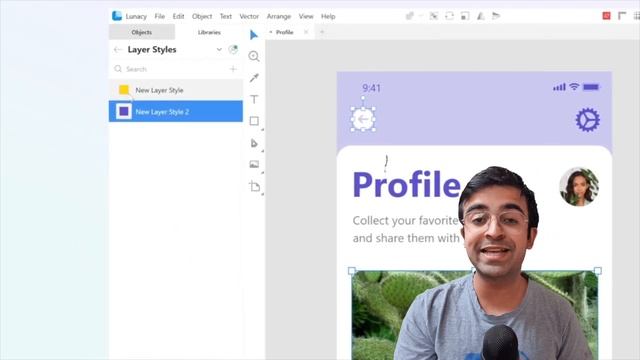Open a new document tab with plus
The height and width of the screenshot is (360, 640).
[322, 32]
